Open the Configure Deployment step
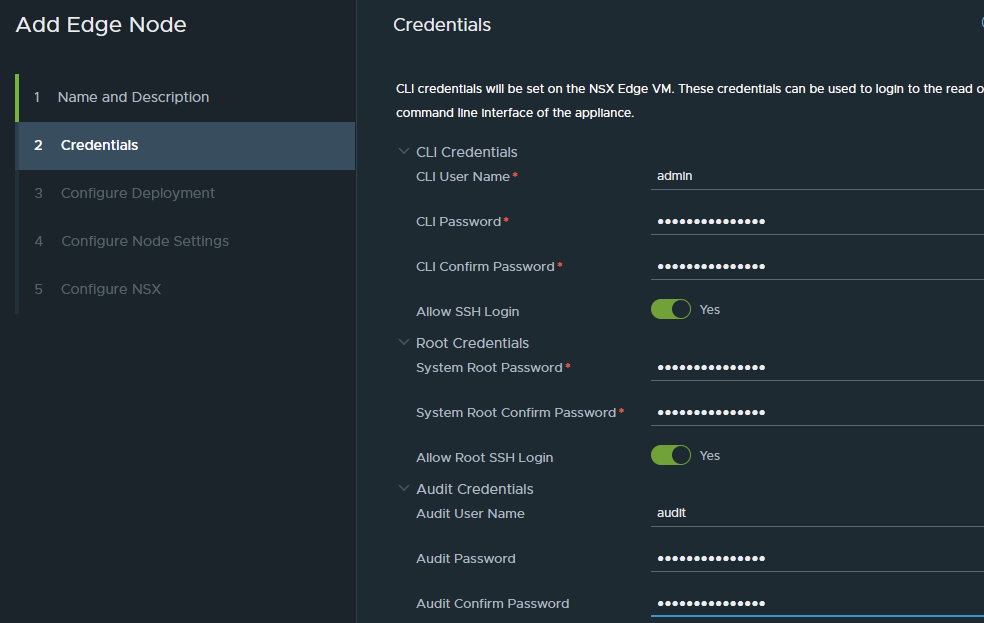 click(137, 193)
